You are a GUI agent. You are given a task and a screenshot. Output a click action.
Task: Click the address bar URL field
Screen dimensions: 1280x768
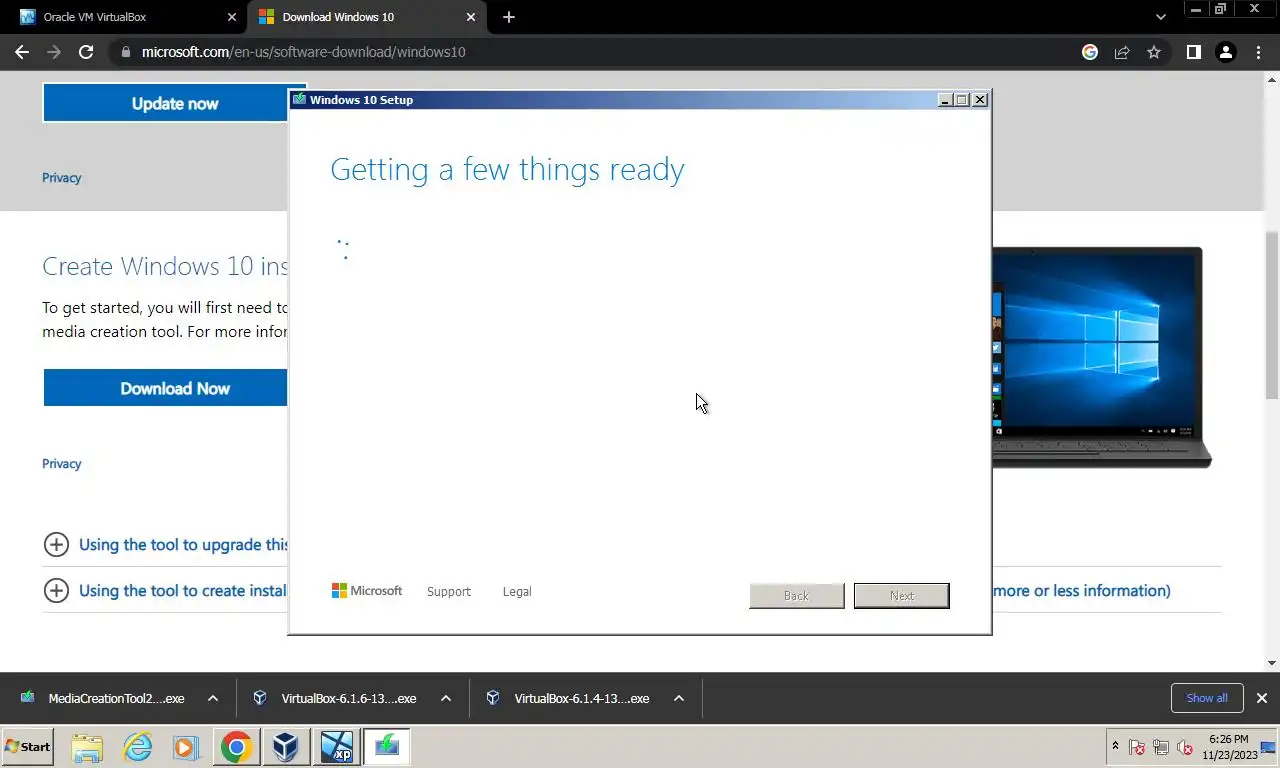(x=590, y=52)
